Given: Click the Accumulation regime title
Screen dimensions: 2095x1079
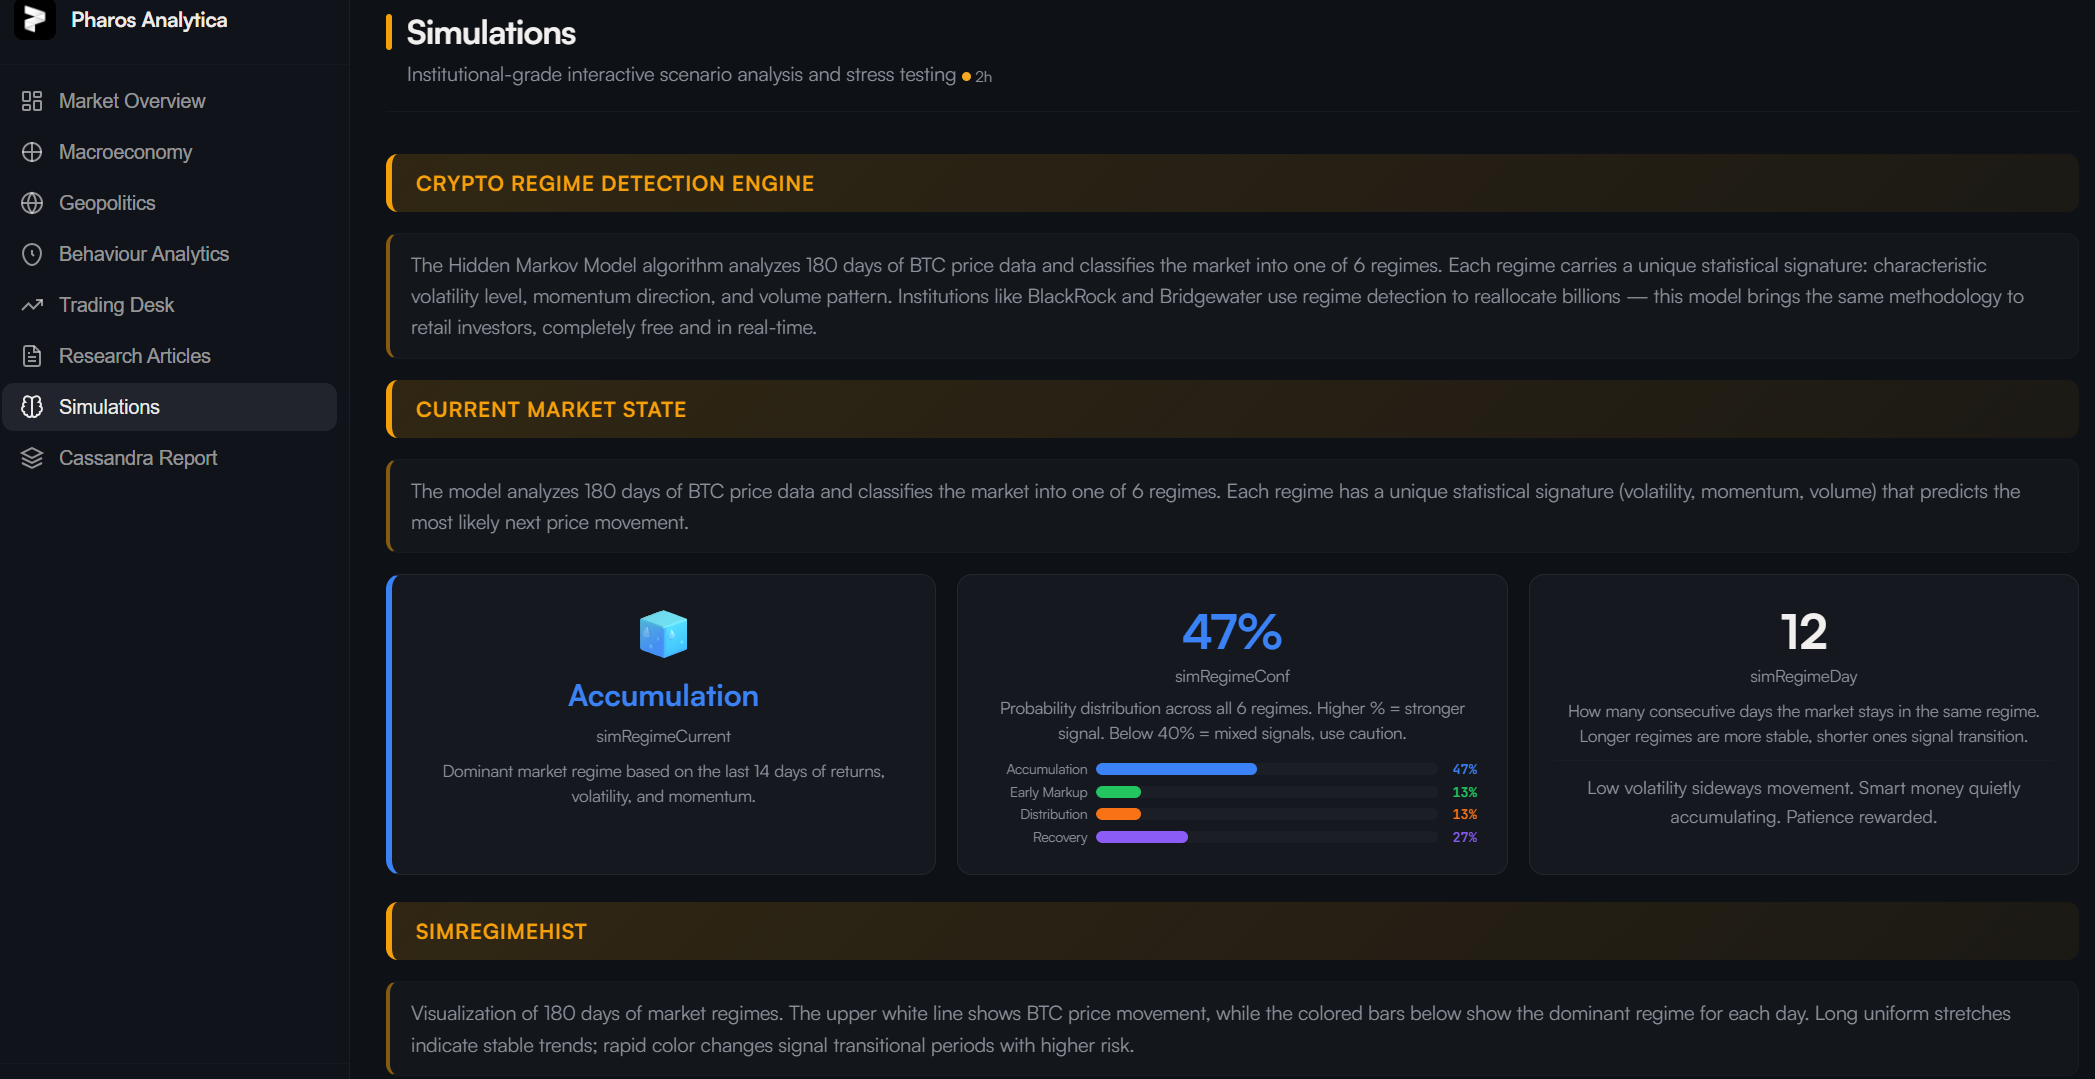Looking at the screenshot, I should coord(663,696).
